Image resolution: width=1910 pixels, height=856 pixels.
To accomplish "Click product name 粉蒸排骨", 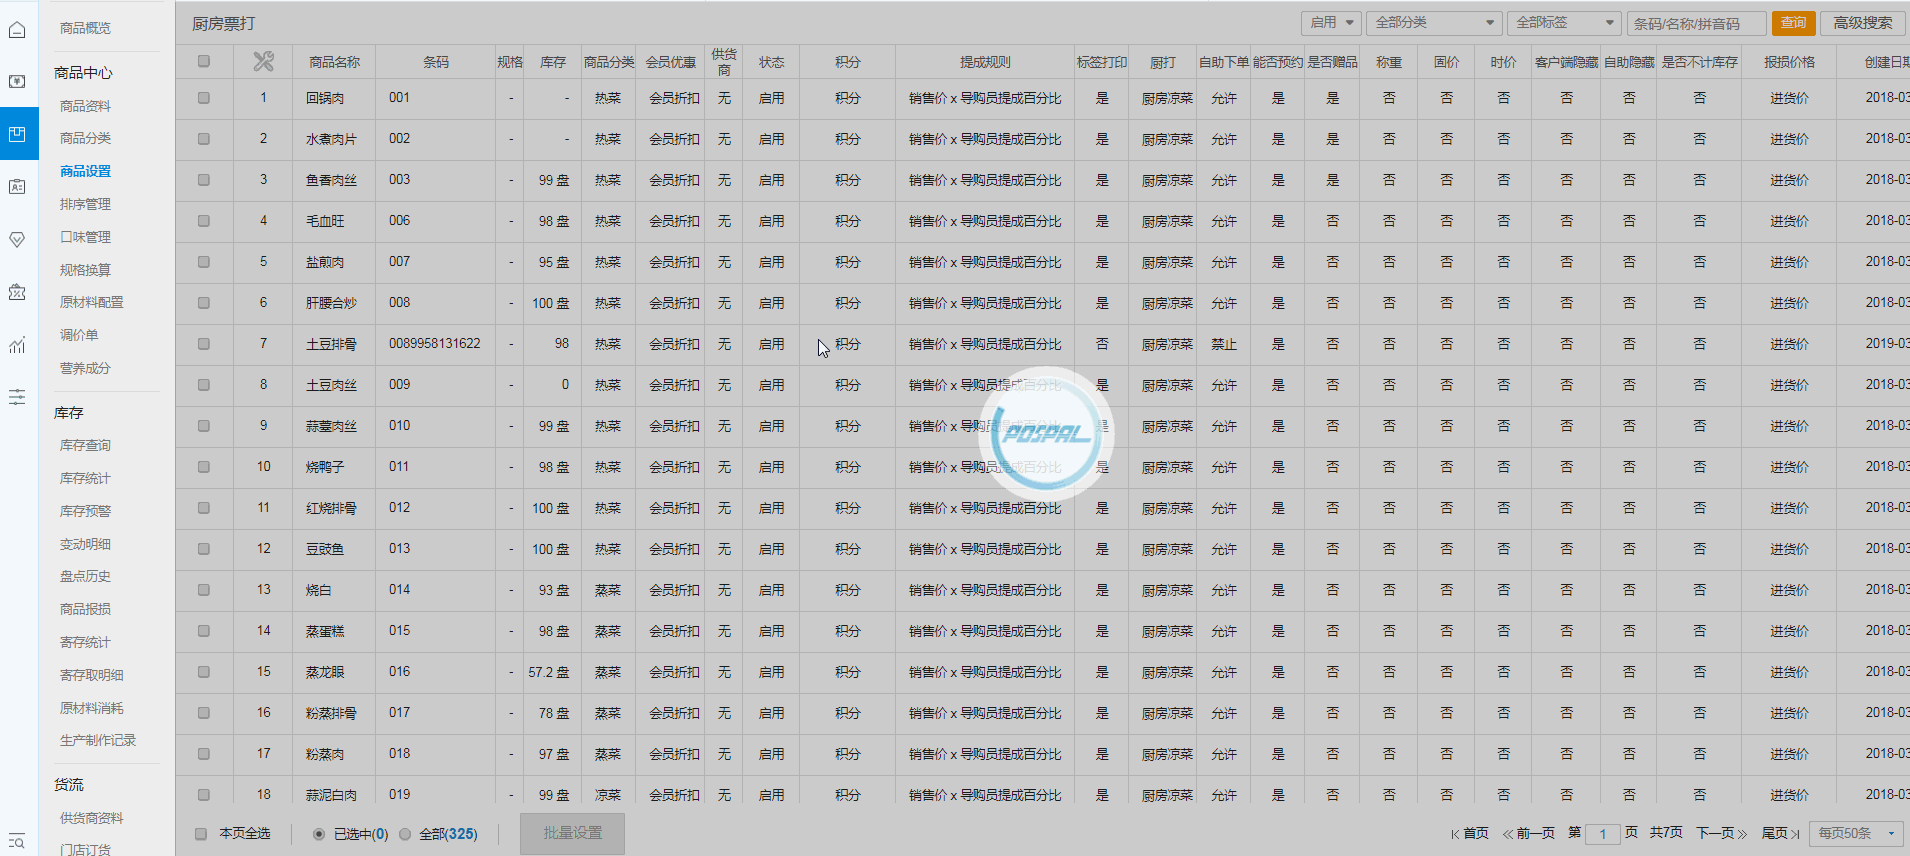I will 331,713.
